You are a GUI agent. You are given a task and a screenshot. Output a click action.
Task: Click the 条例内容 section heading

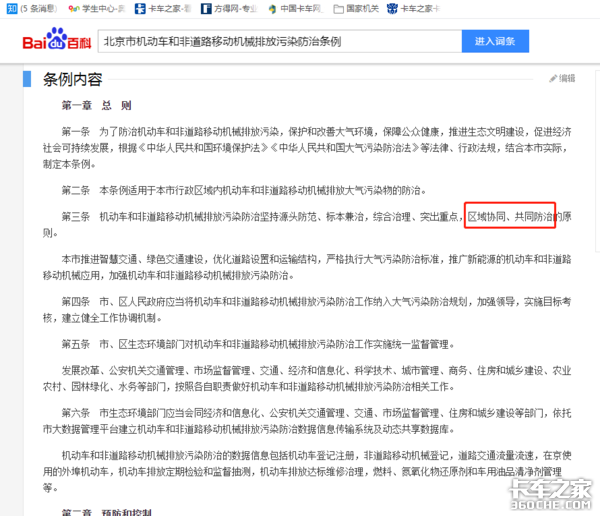pyautogui.click(x=73, y=79)
